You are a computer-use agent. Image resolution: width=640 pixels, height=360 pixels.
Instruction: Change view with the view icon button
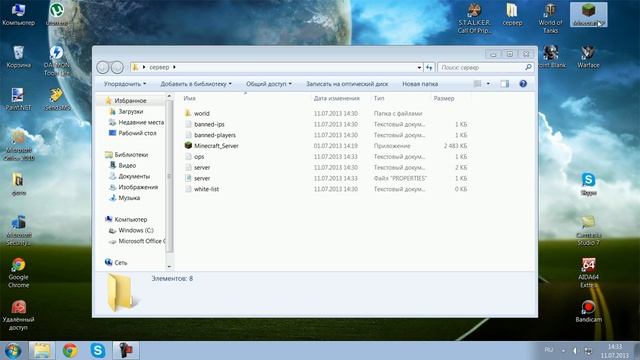pos(477,84)
